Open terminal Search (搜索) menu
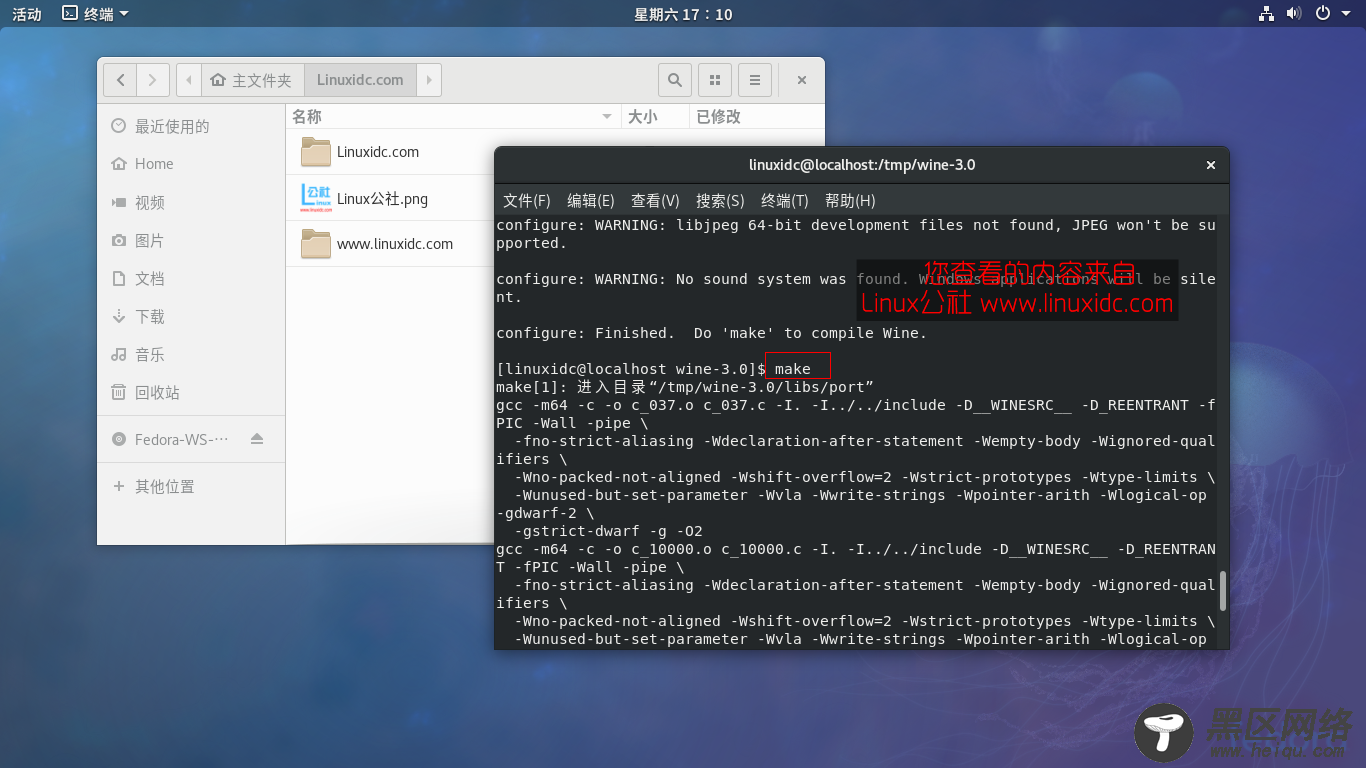 point(720,200)
